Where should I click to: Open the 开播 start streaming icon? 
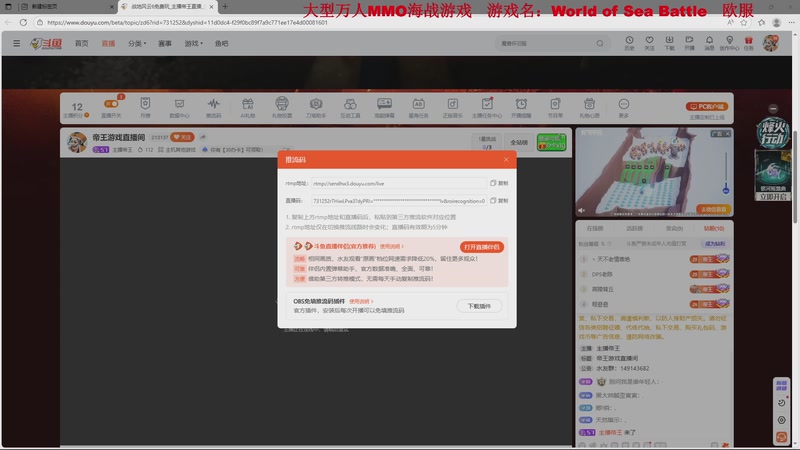click(x=689, y=43)
